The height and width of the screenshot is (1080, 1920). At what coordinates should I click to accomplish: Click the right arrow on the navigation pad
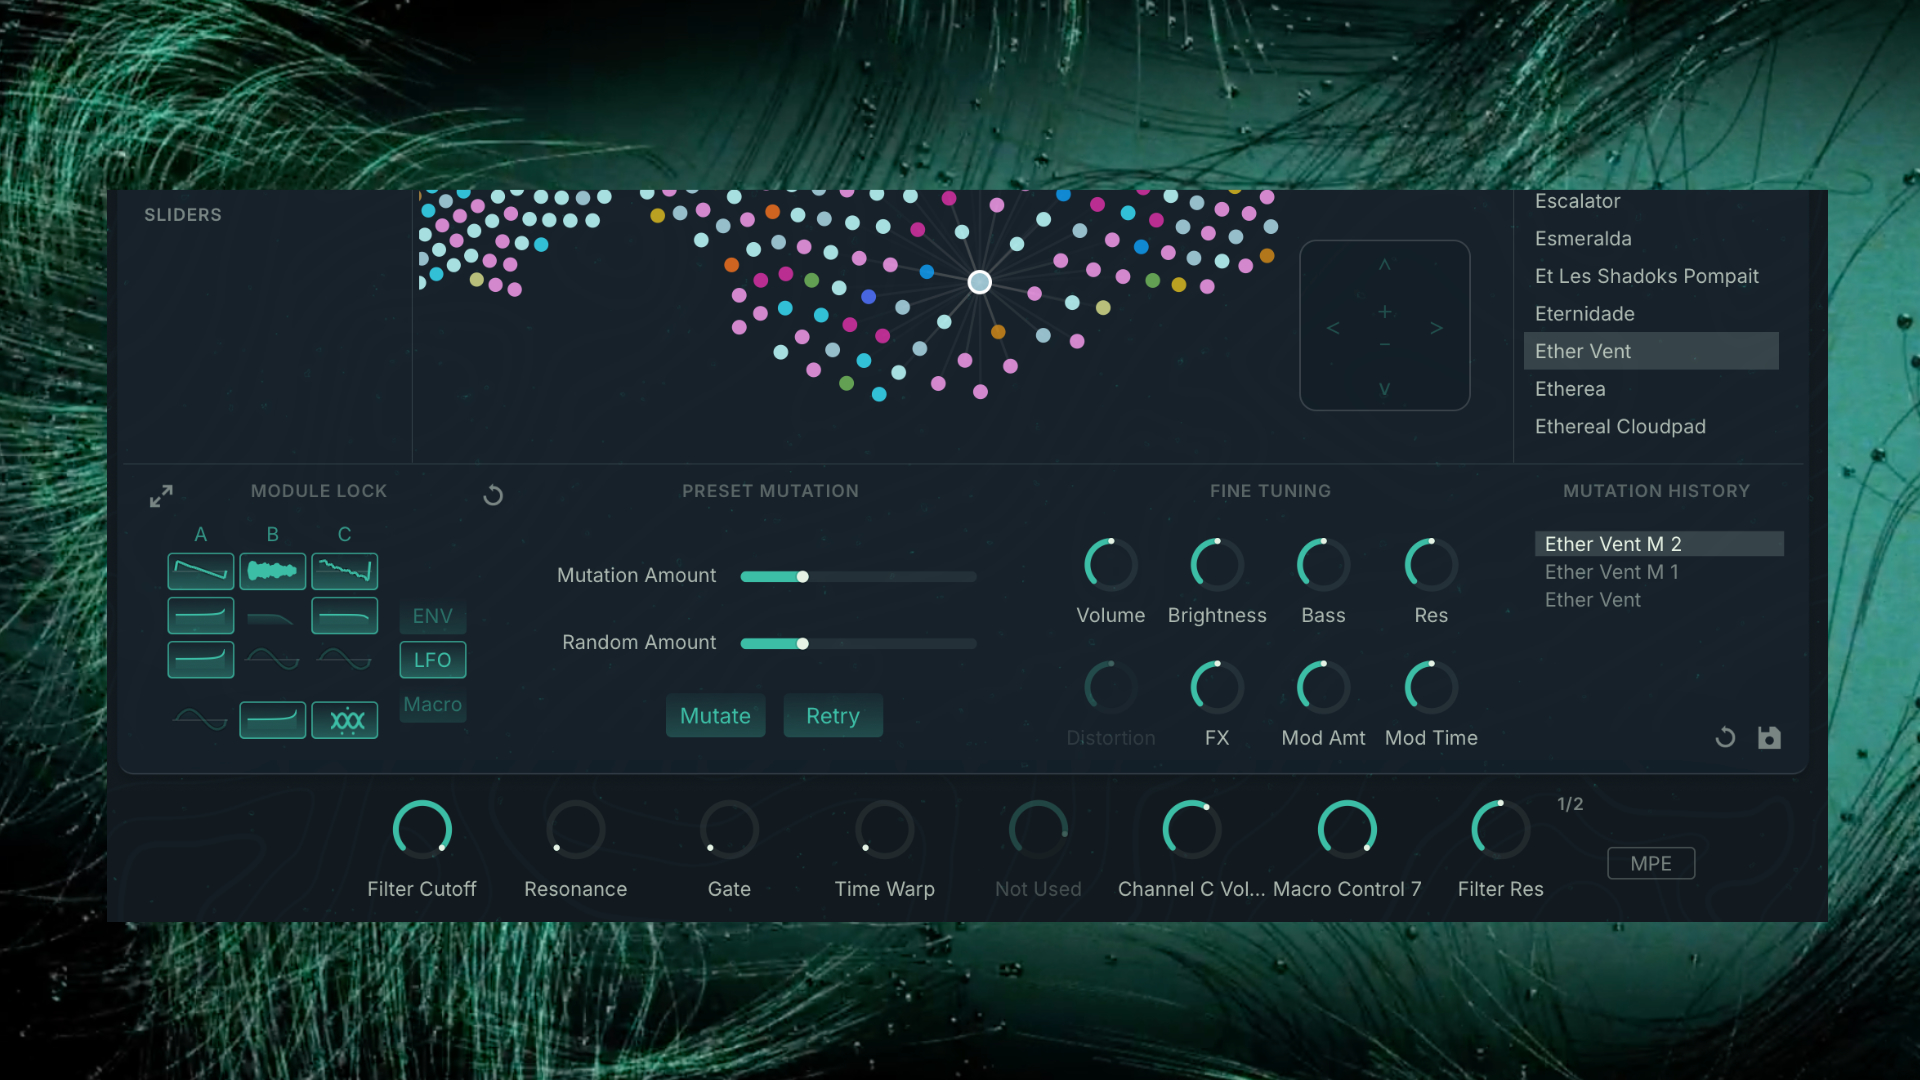point(1436,328)
